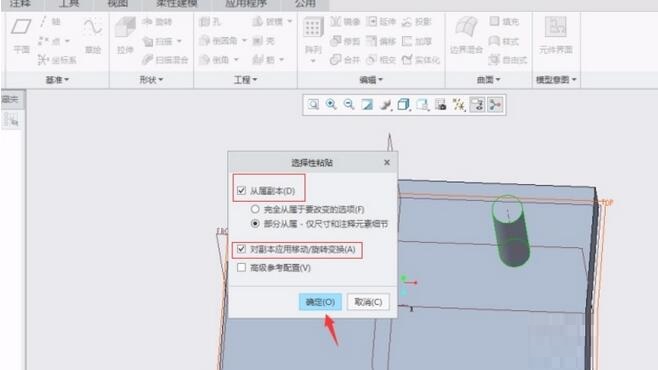This screenshot has width=658, height=370.
Task: Expand the 曲面 group dropdown
Action: [x=489, y=80]
